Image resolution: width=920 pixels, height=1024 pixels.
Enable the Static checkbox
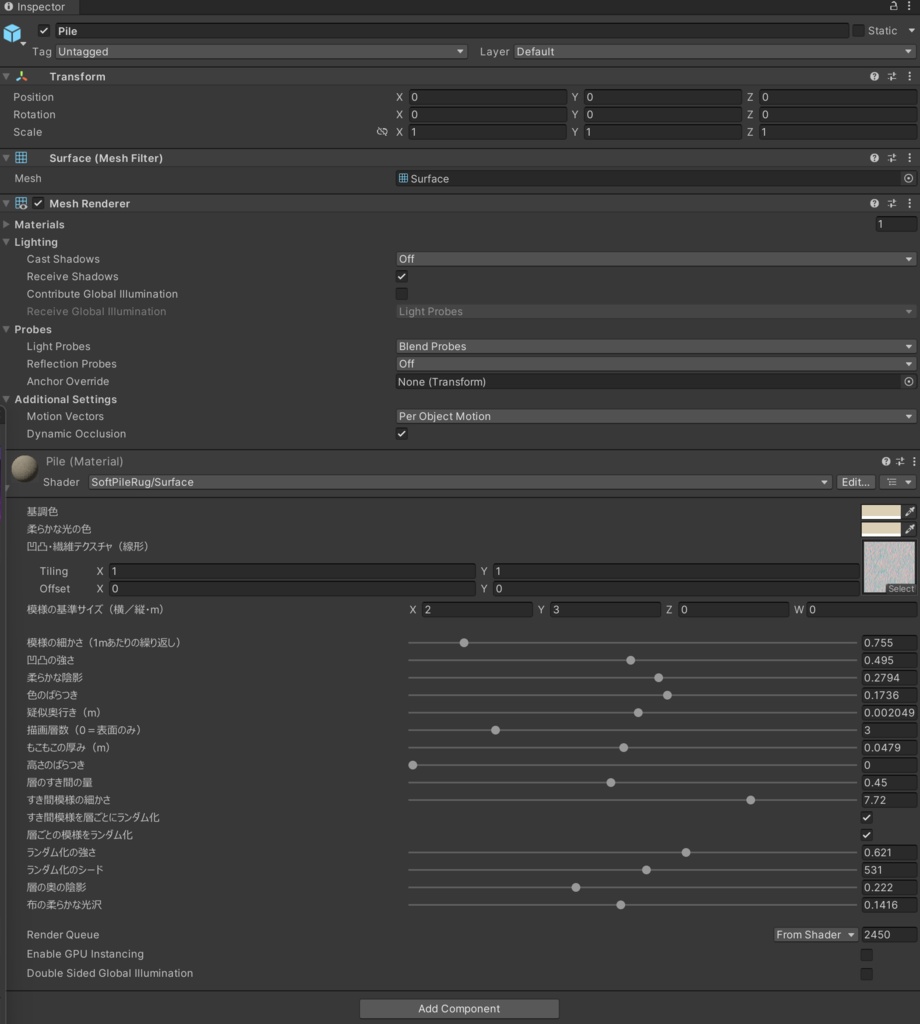tap(859, 31)
